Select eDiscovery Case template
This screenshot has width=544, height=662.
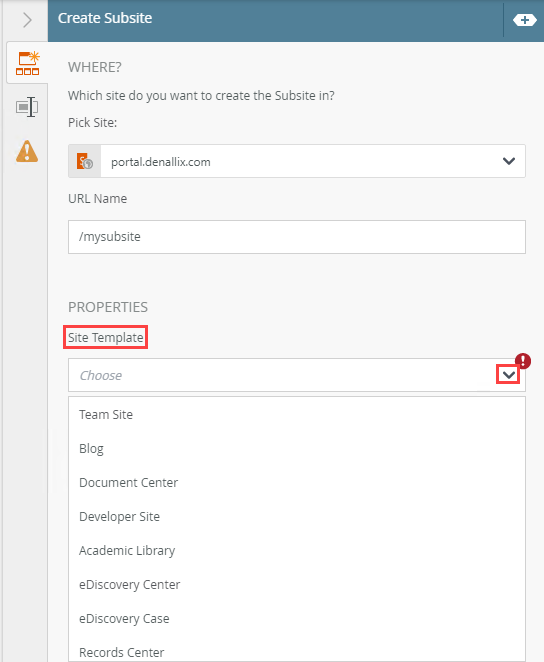297,619
